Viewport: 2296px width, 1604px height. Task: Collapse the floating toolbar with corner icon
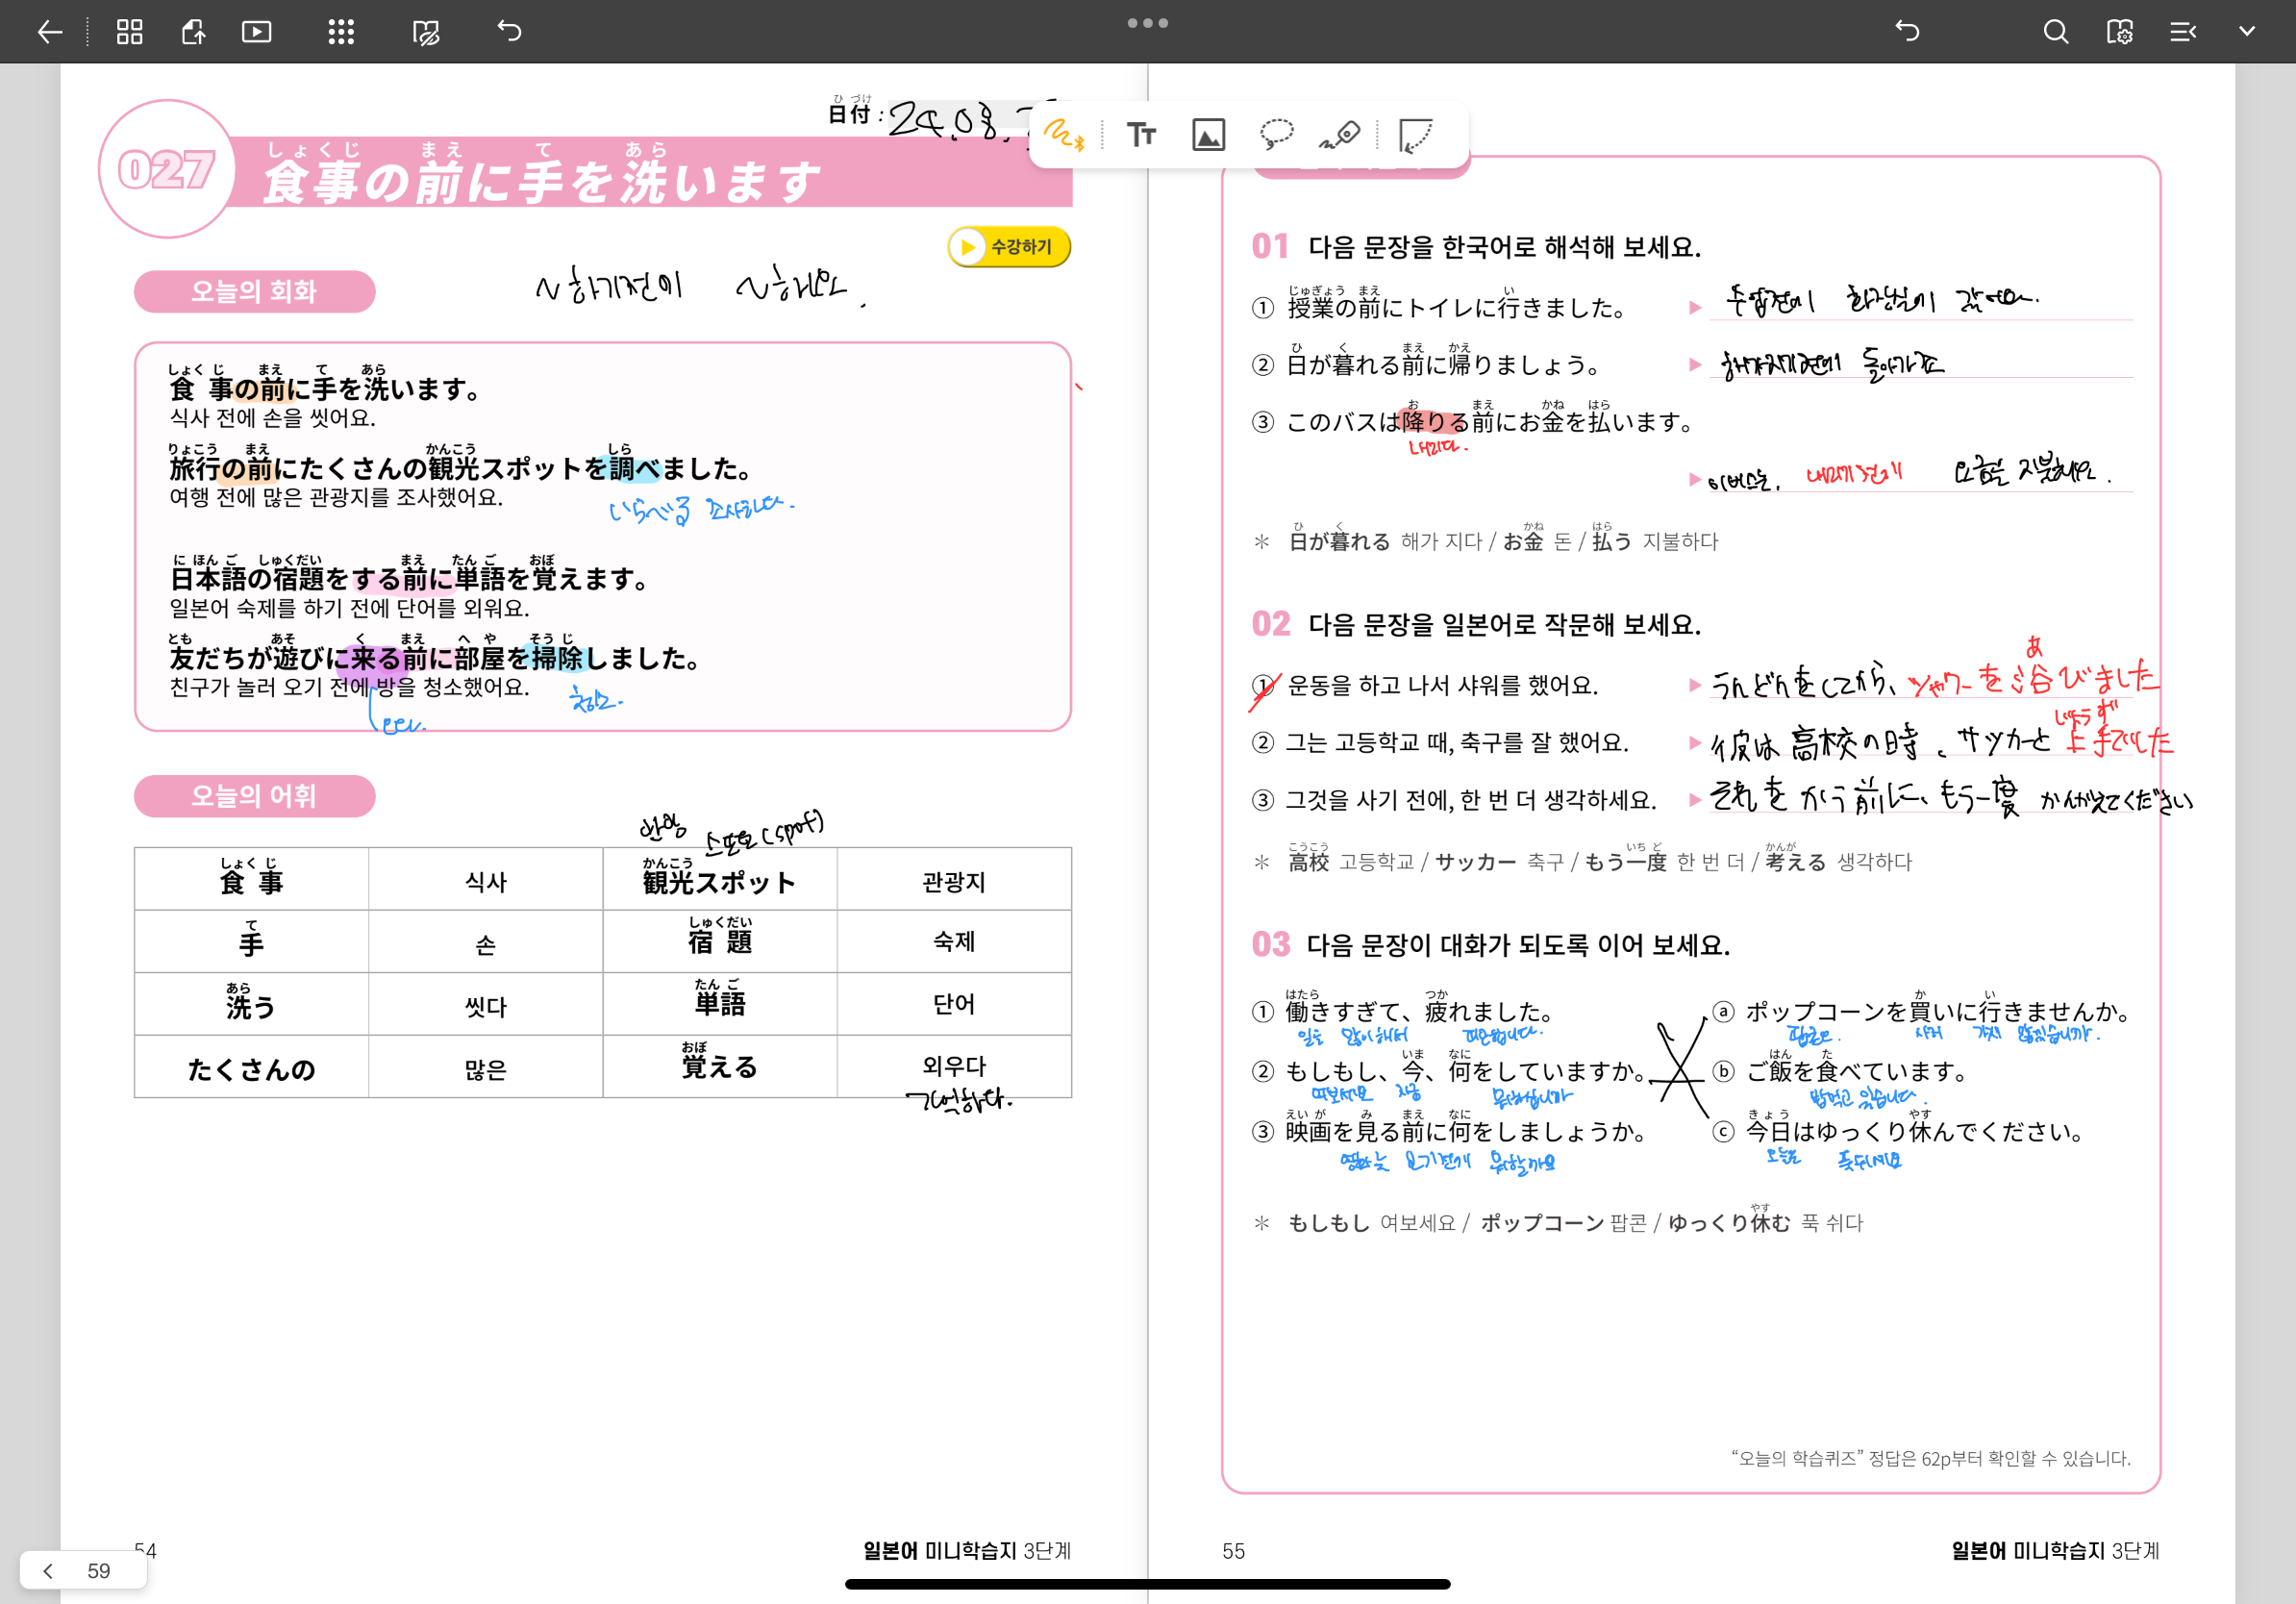[1415, 135]
